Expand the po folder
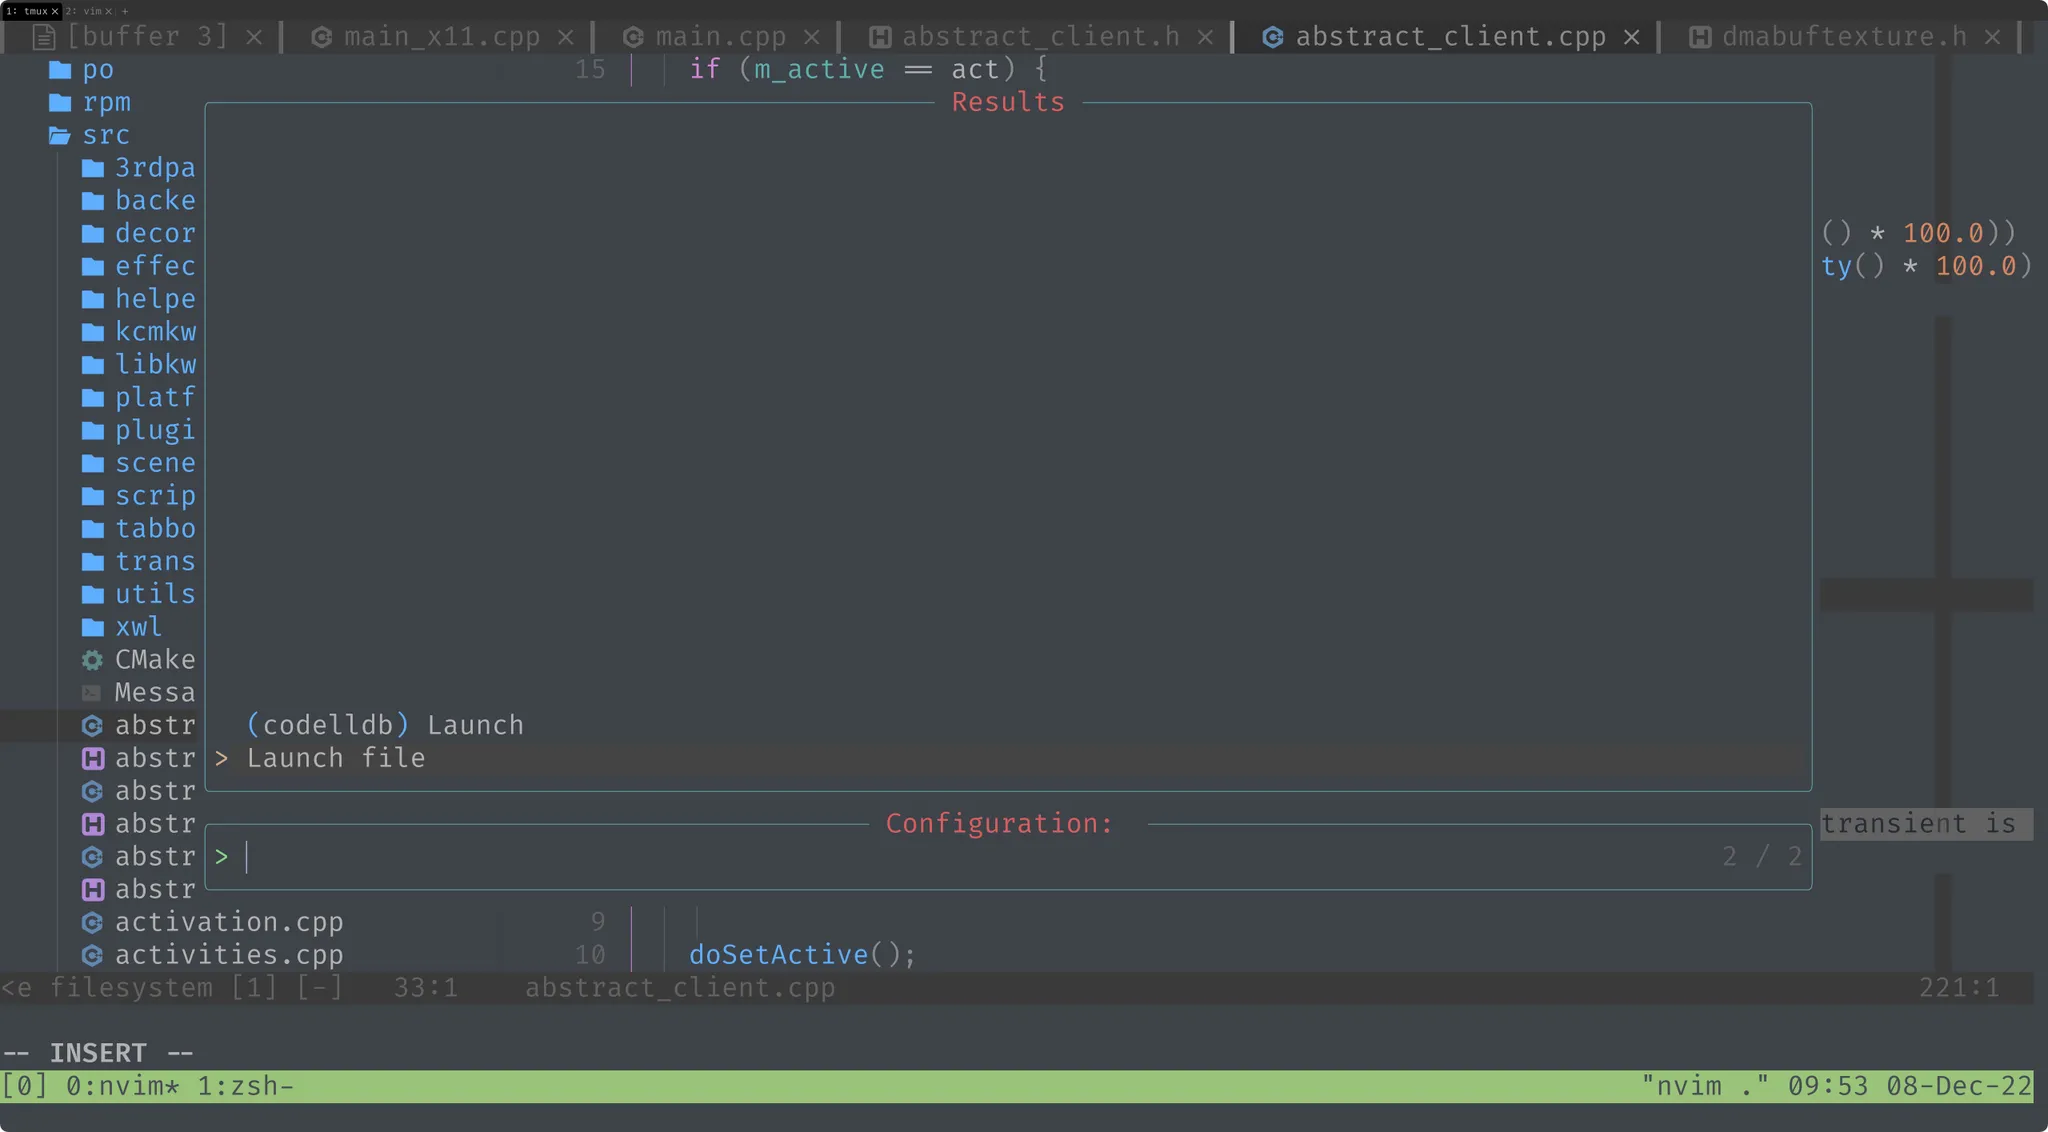Image resolution: width=2048 pixels, height=1132 pixels. point(97,70)
